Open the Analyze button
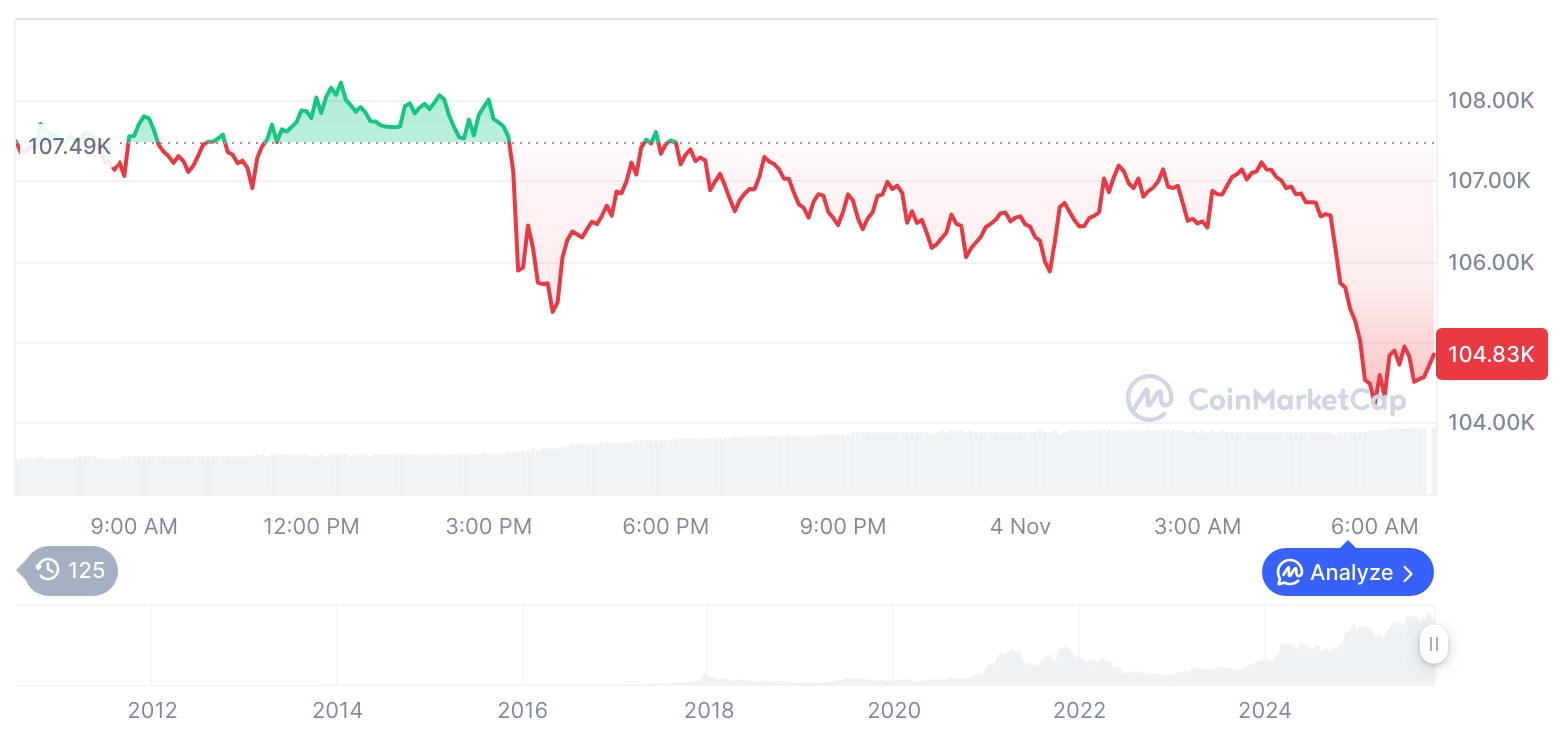Screen dimensions: 1566x732 coord(1347,573)
